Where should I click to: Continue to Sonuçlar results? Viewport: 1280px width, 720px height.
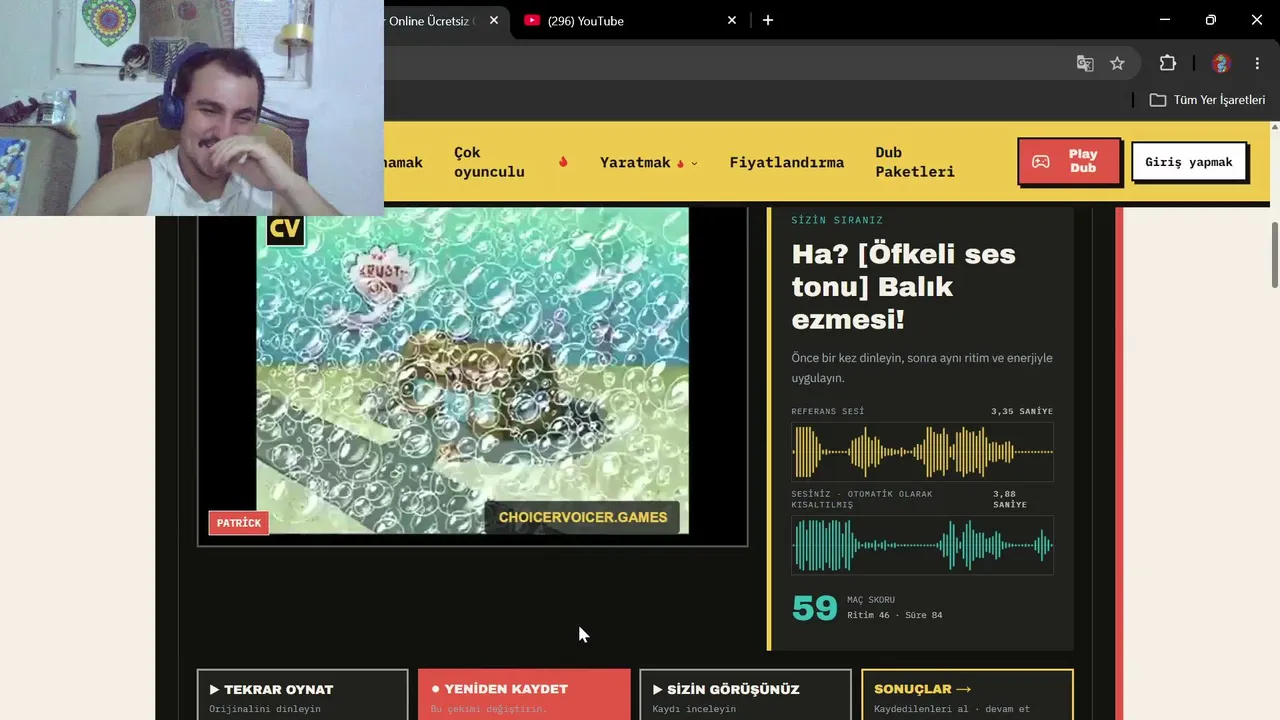click(967, 695)
